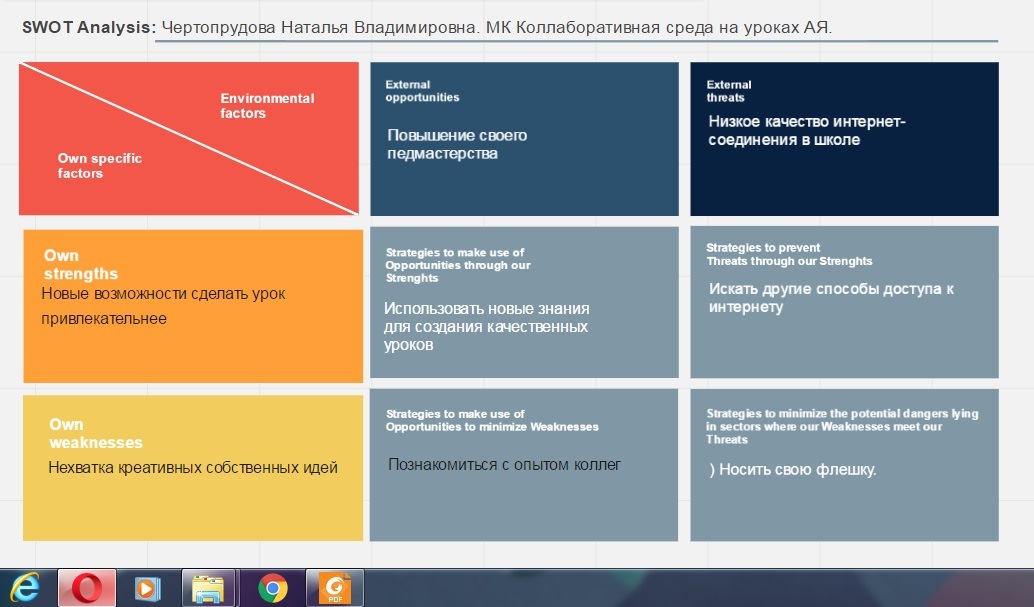Click the text 'Нехватка креативных собственных идей'
This screenshot has width=1034, height=607.
pyautogui.click(x=193, y=467)
